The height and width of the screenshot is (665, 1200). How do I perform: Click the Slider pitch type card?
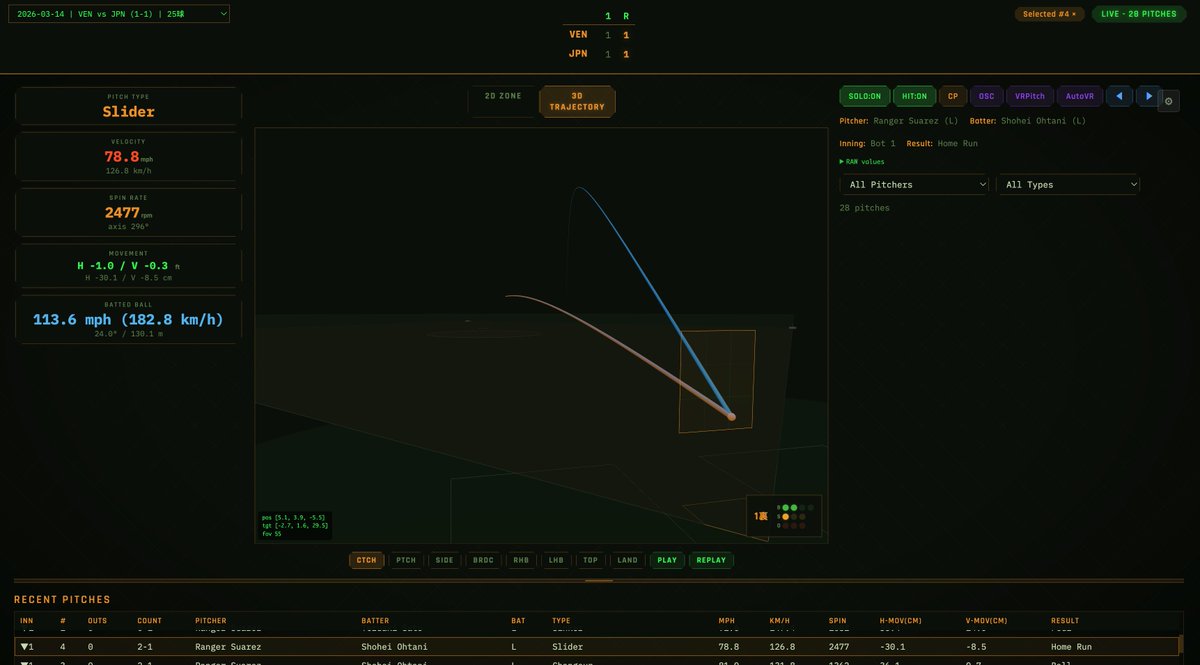[x=128, y=106]
